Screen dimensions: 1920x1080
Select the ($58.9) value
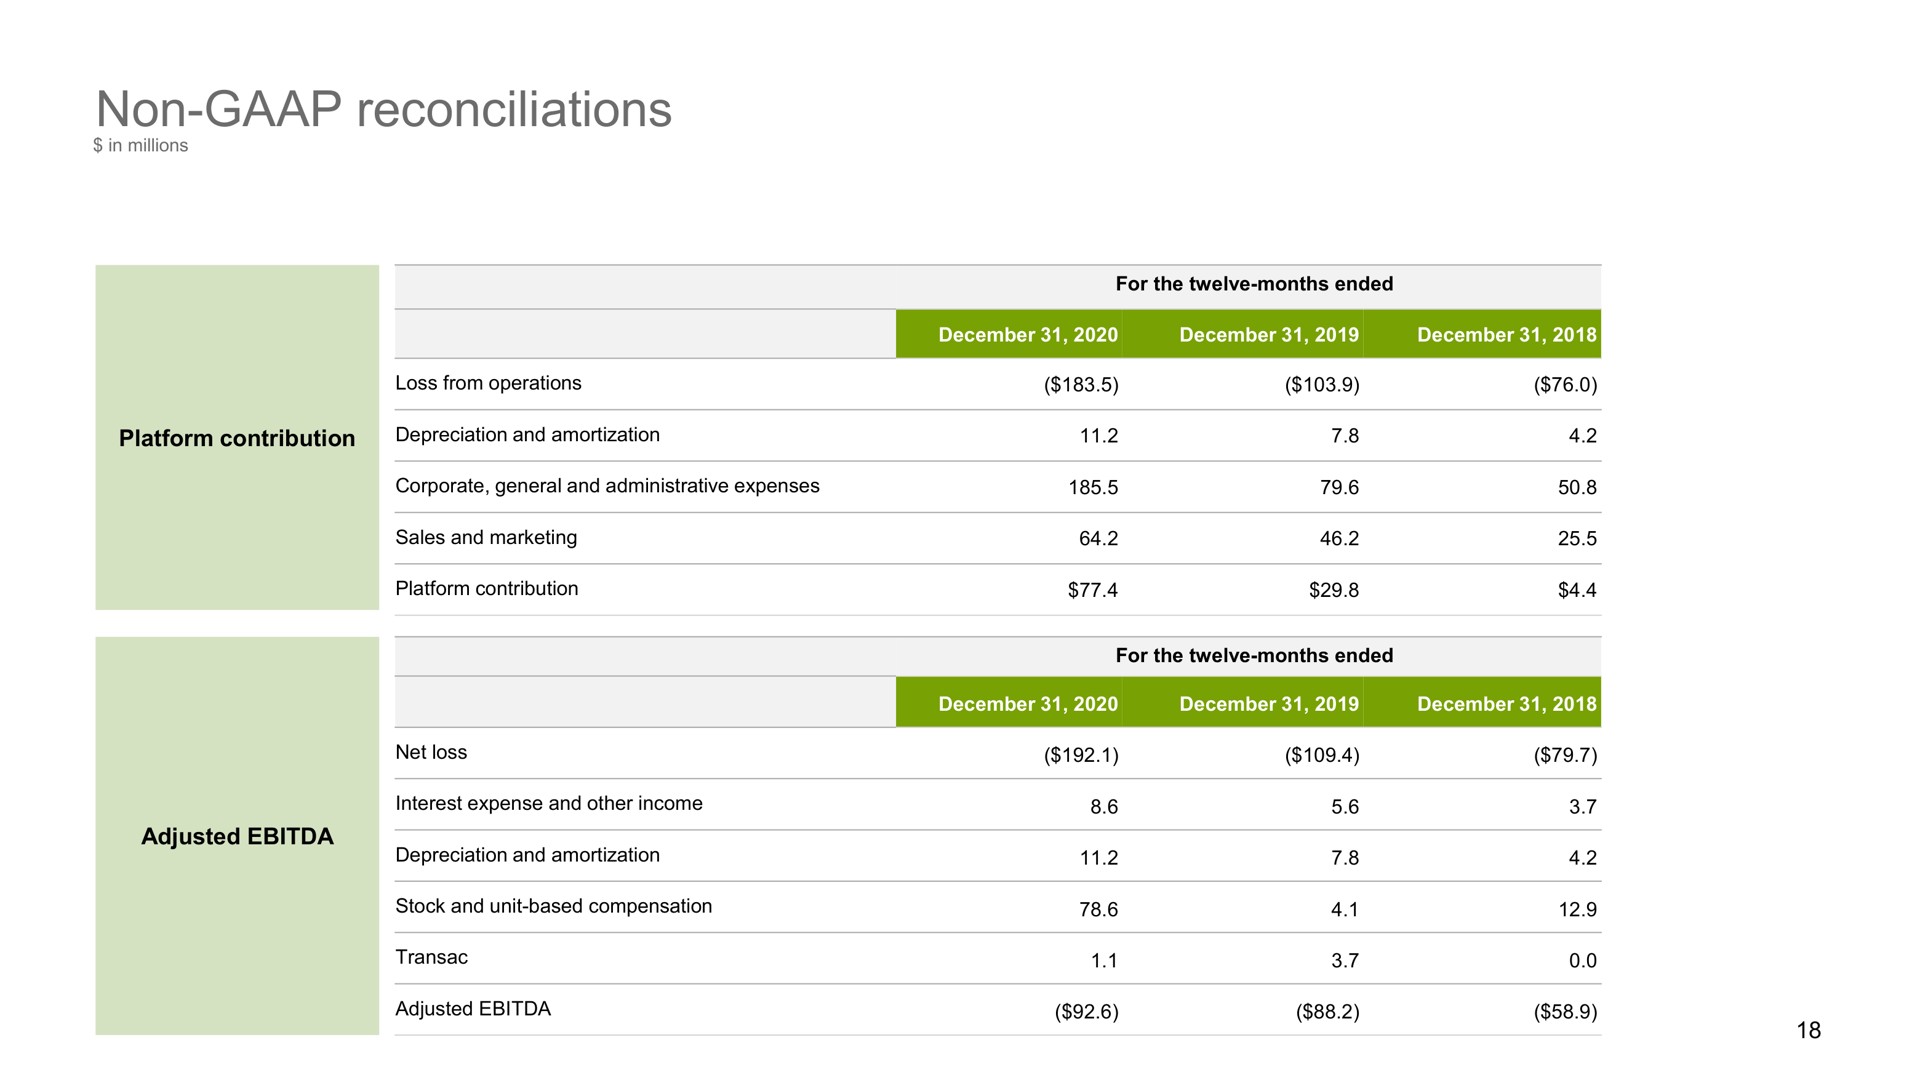pos(1565,1012)
